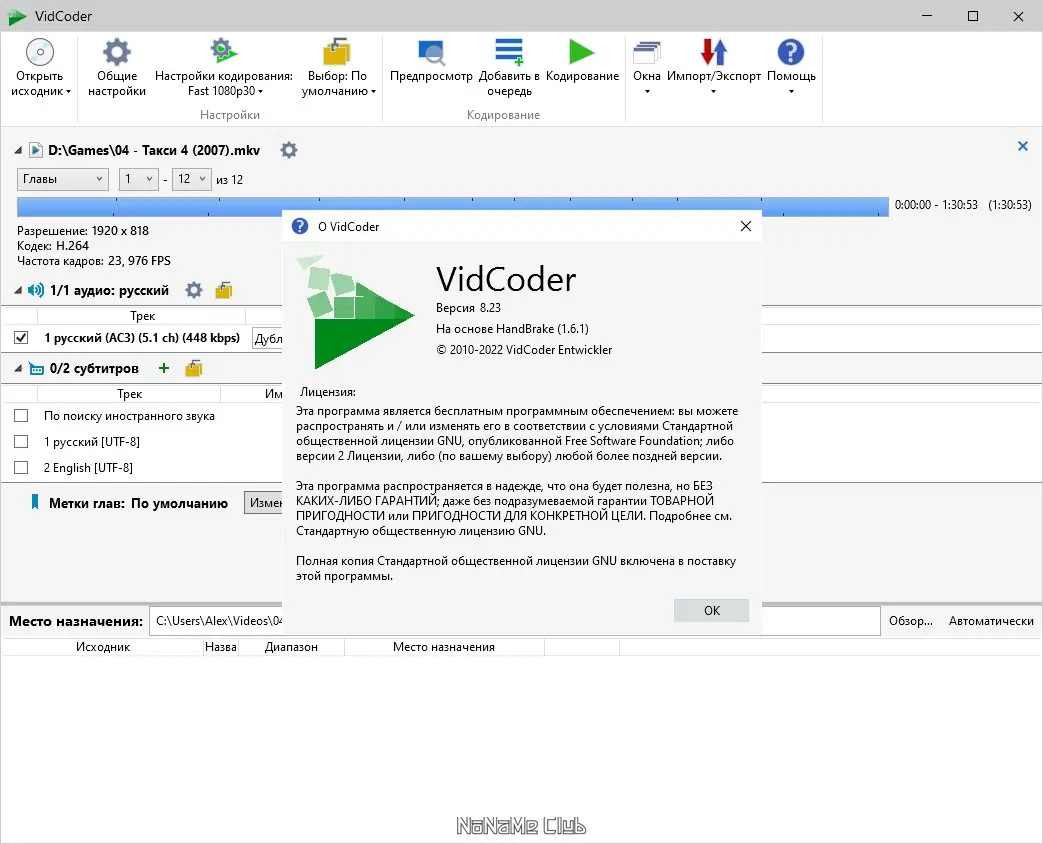Toggle checkbox for '1 русский (AC3)' audio track
The height and width of the screenshot is (844, 1043).
pos(21,337)
